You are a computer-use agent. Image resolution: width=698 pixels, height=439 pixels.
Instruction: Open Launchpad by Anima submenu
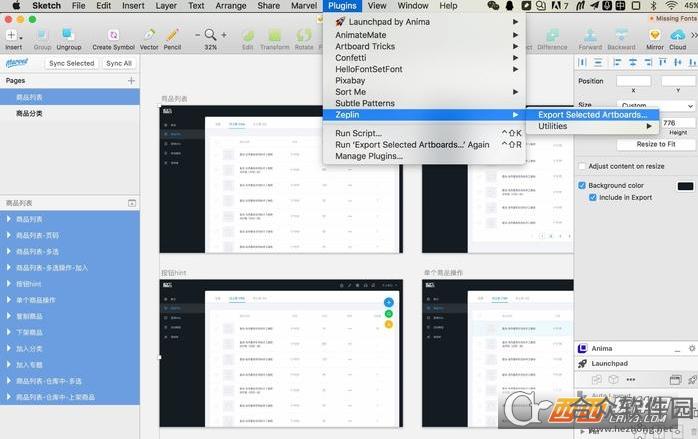click(x=424, y=22)
